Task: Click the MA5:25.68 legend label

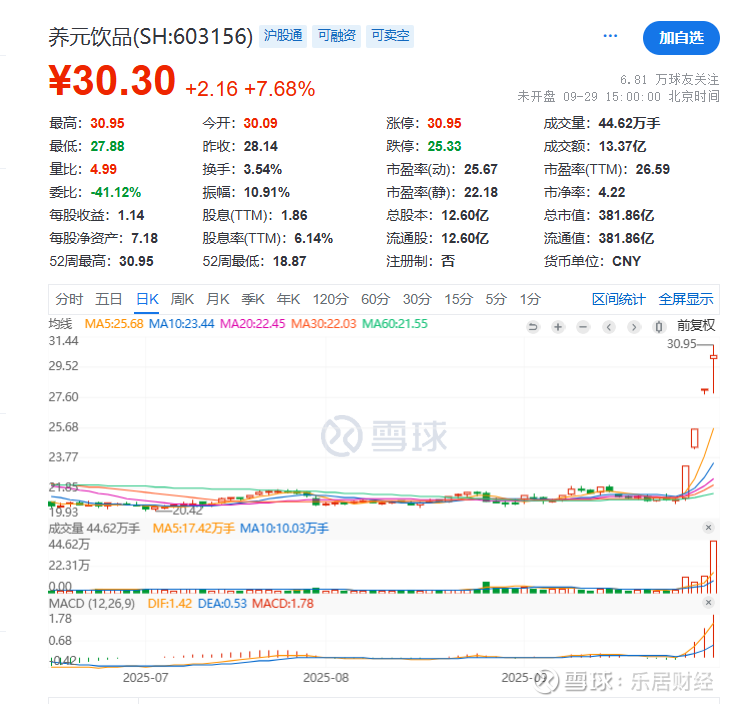Action: pos(114,324)
